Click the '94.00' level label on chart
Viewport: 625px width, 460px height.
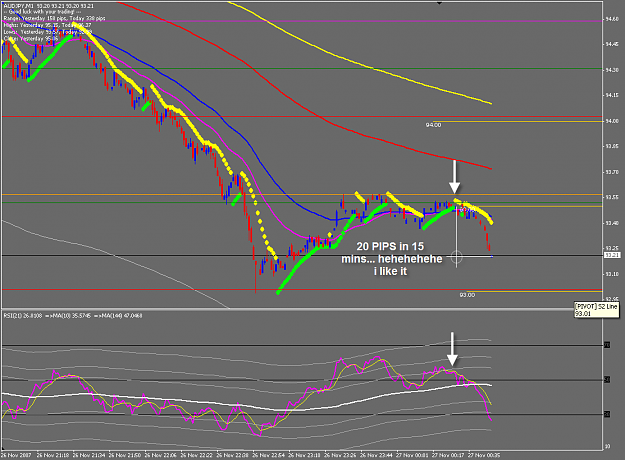pyautogui.click(x=433, y=125)
